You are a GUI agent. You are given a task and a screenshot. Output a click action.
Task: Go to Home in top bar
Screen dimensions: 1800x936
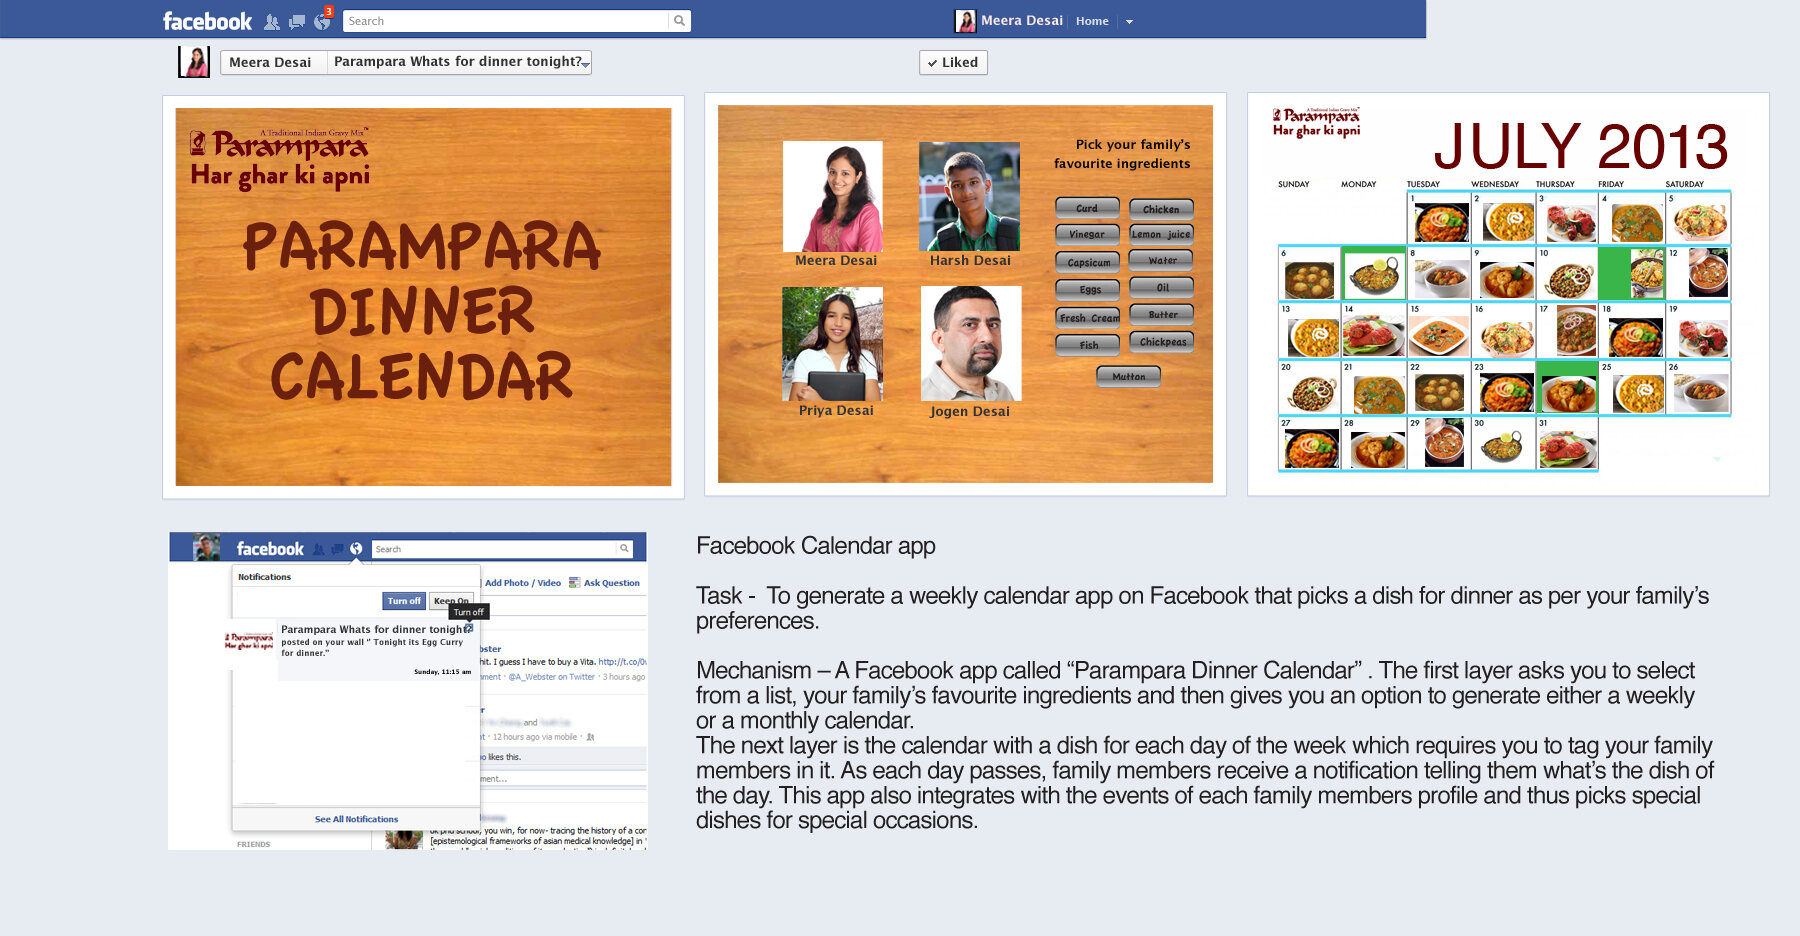[x=1092, y=21]
